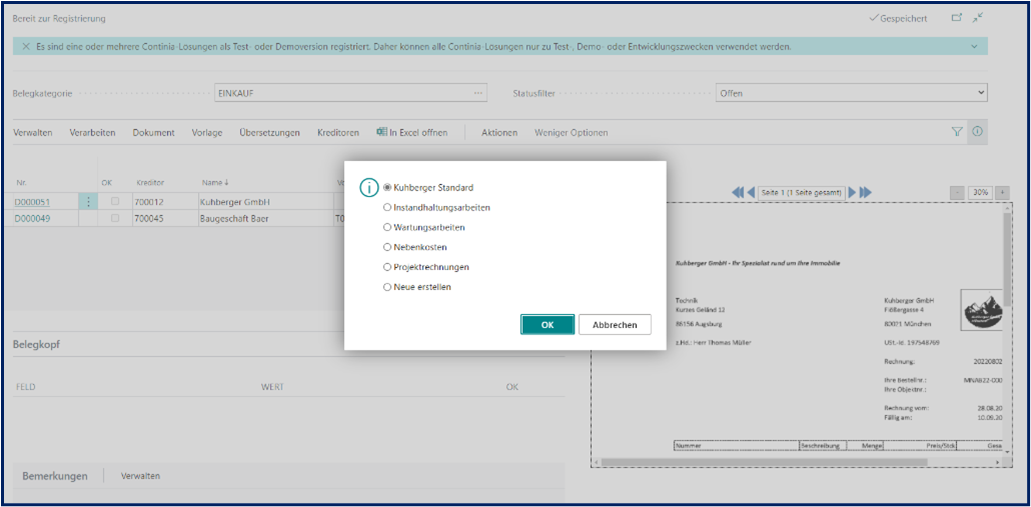Jump to last page in document viewer

pyautogui.click(x=866, y=192)
